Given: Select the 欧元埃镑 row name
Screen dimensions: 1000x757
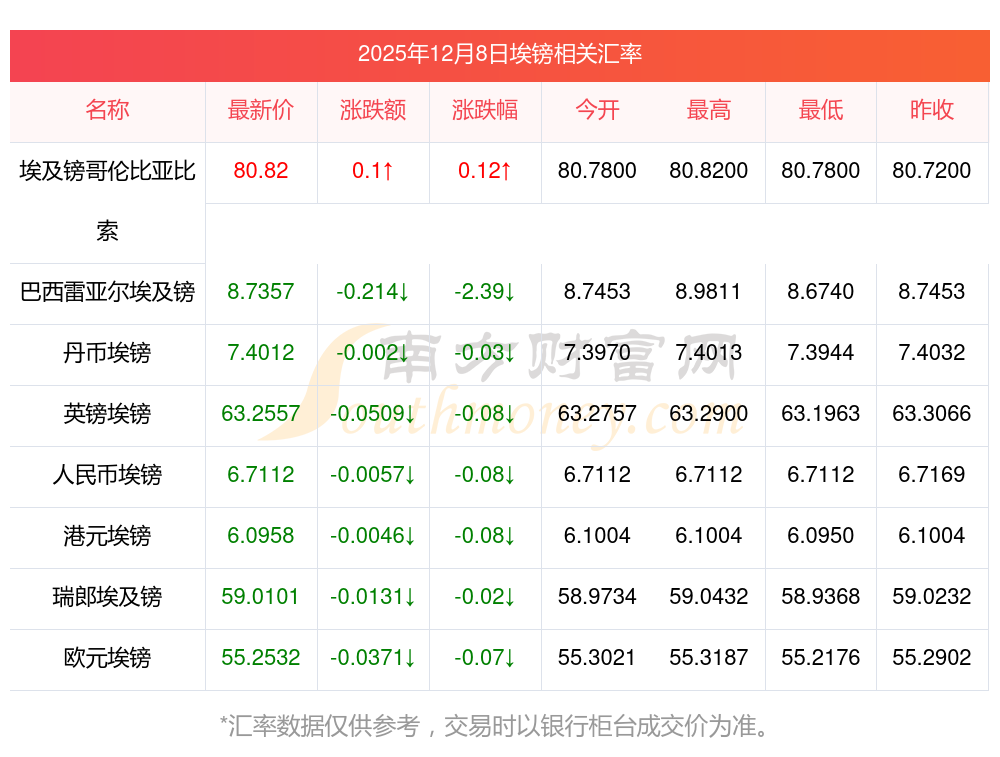Looking at the screenshot, I should 107,658.
